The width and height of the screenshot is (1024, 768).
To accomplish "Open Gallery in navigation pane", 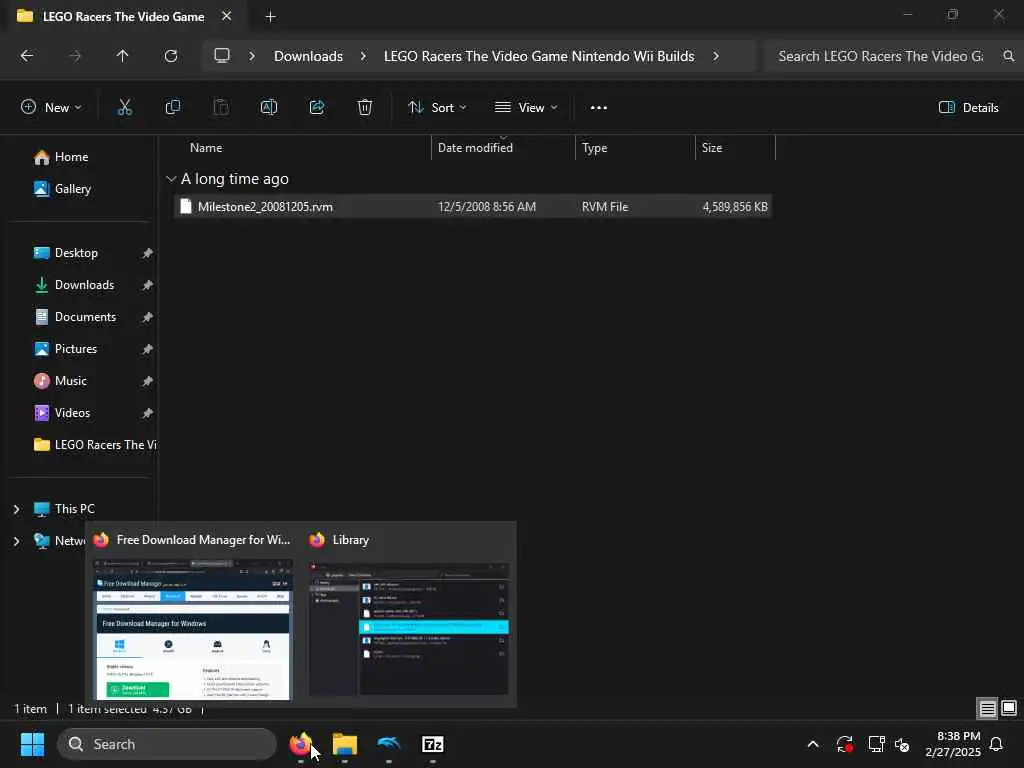I will 72,189.
